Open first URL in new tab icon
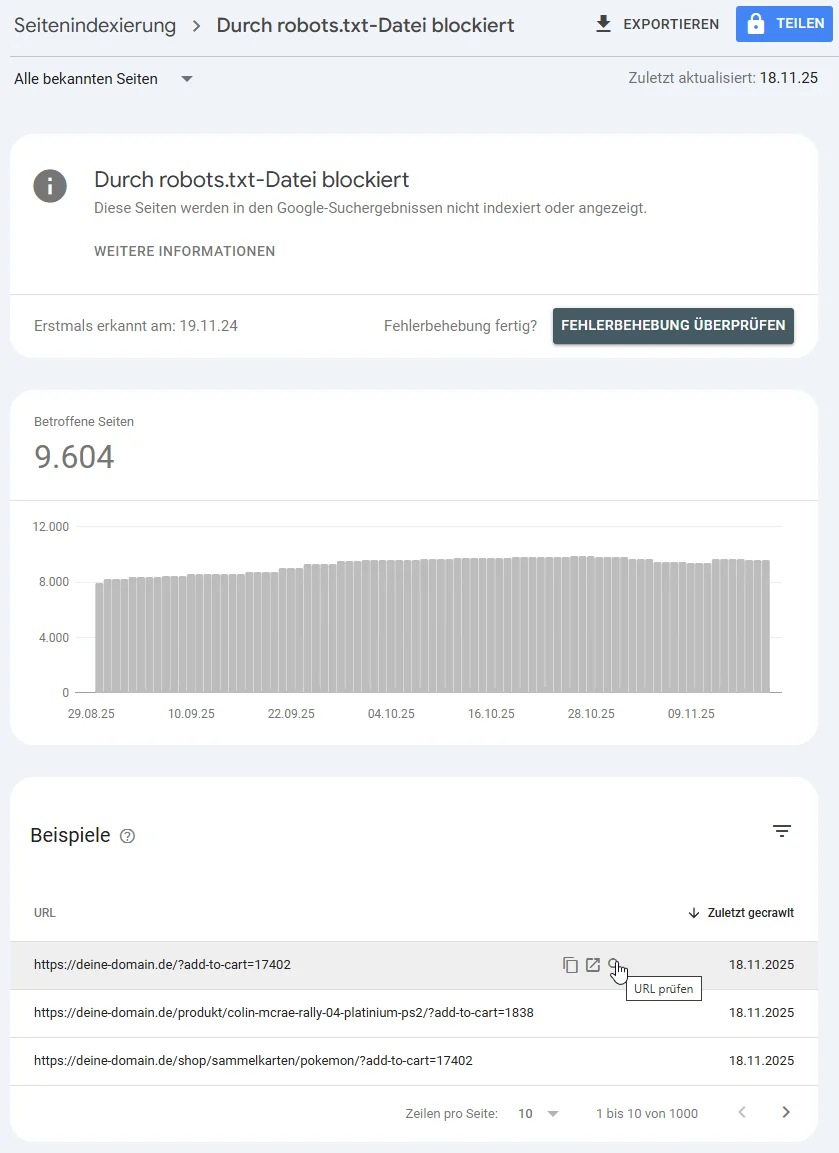 592,964
